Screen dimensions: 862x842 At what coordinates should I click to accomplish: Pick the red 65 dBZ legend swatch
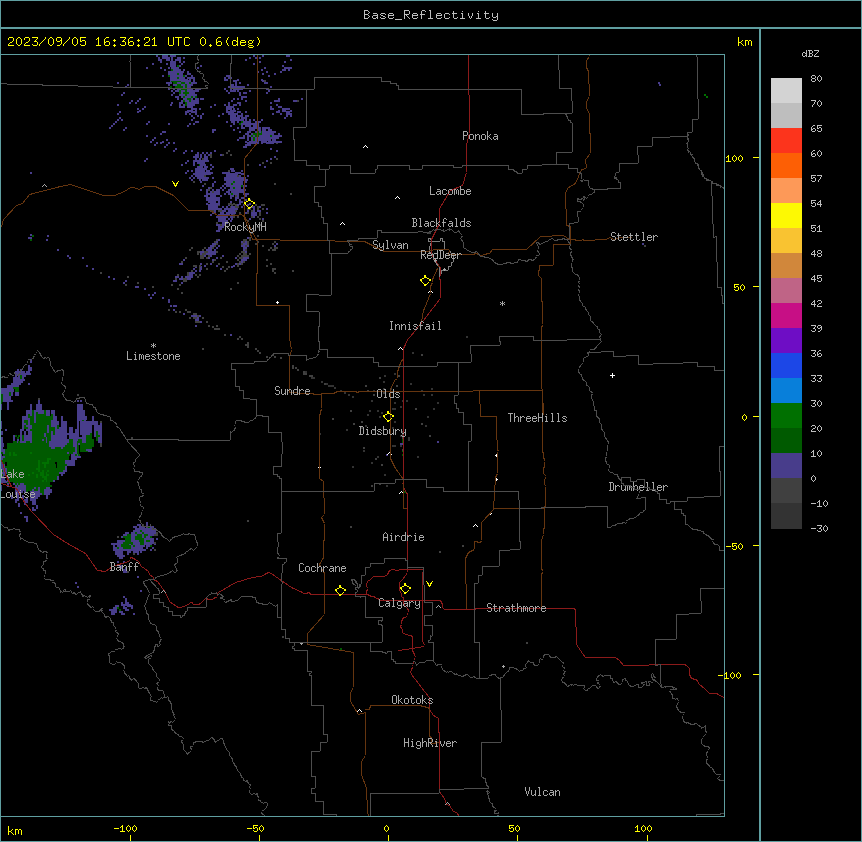point(786,141)
